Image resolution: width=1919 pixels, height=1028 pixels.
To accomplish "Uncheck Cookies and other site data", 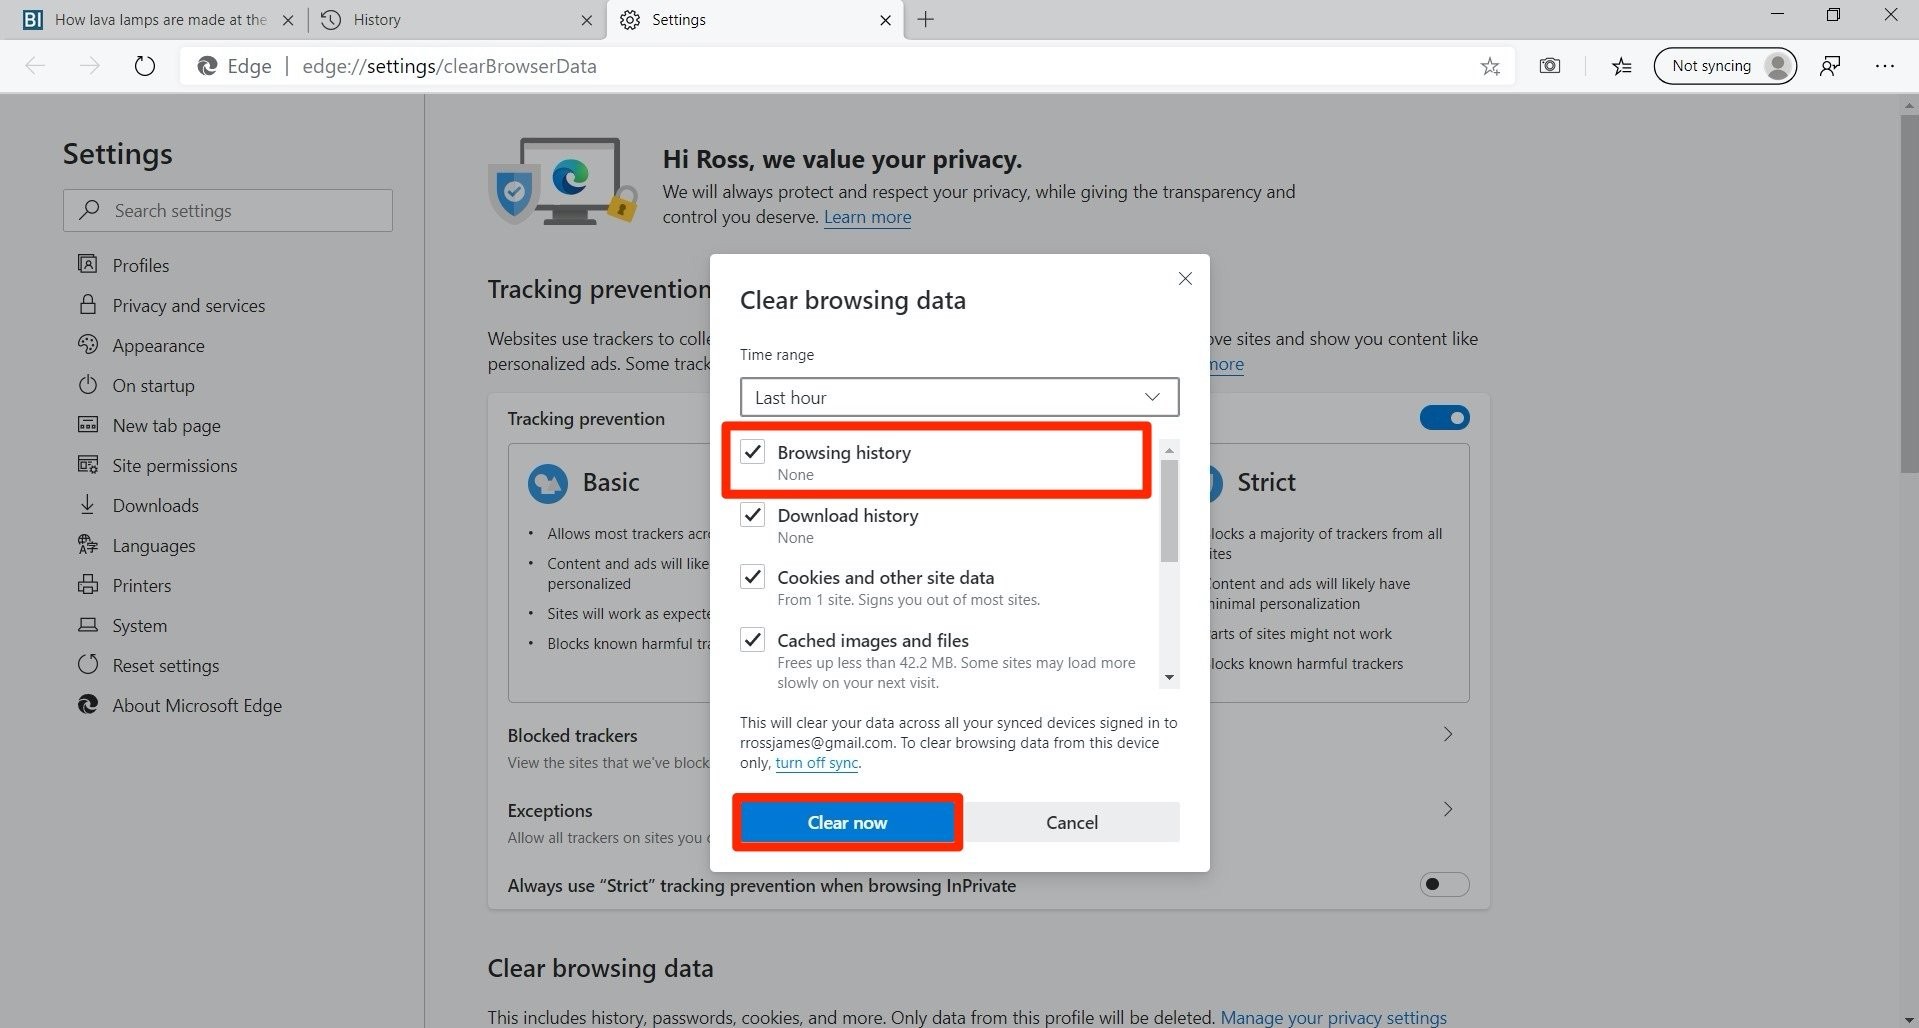I will (x=752, y=577).
